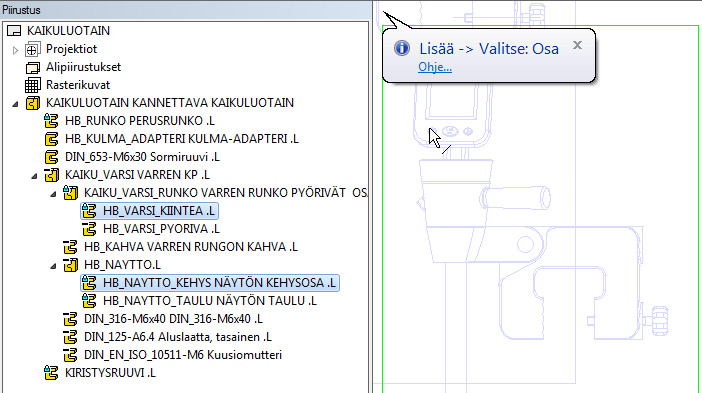Click the HB_KULMA_ADAPTERI part icon
This screenshot has height=393, width=702.
click(51, 139)
